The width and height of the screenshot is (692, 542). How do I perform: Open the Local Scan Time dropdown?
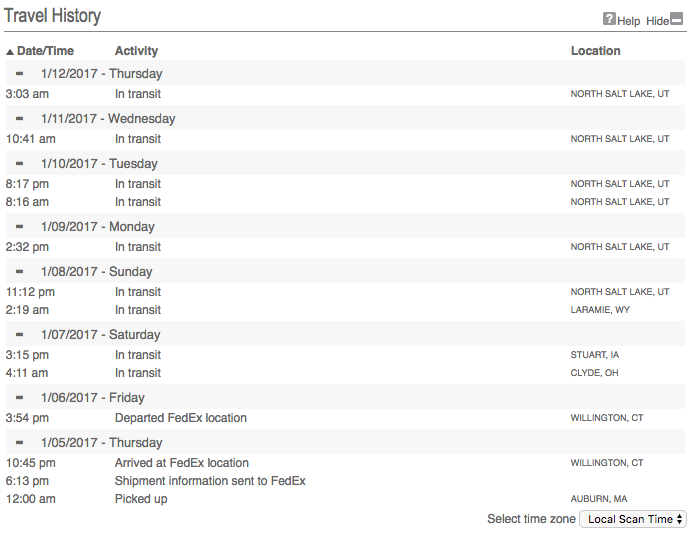pyautogui.click(x=633, y=519)
